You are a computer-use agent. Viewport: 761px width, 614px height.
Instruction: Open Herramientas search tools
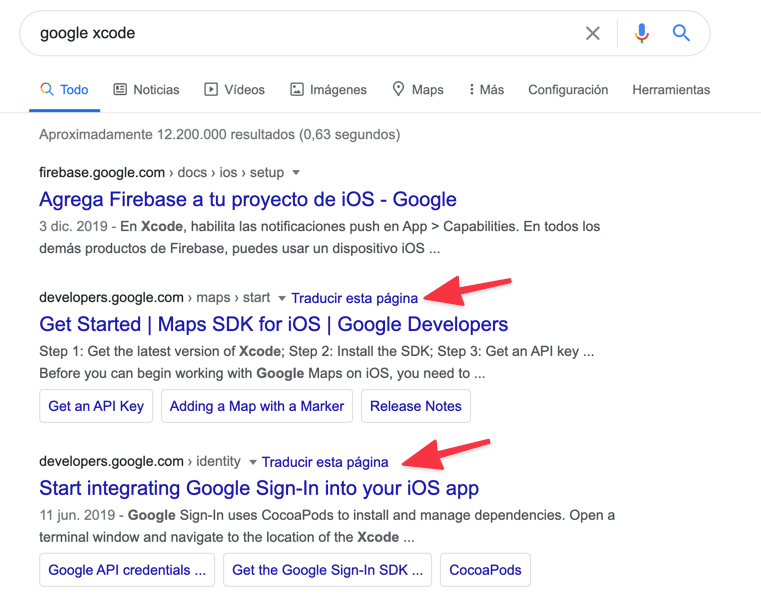[x=671, y=90]
